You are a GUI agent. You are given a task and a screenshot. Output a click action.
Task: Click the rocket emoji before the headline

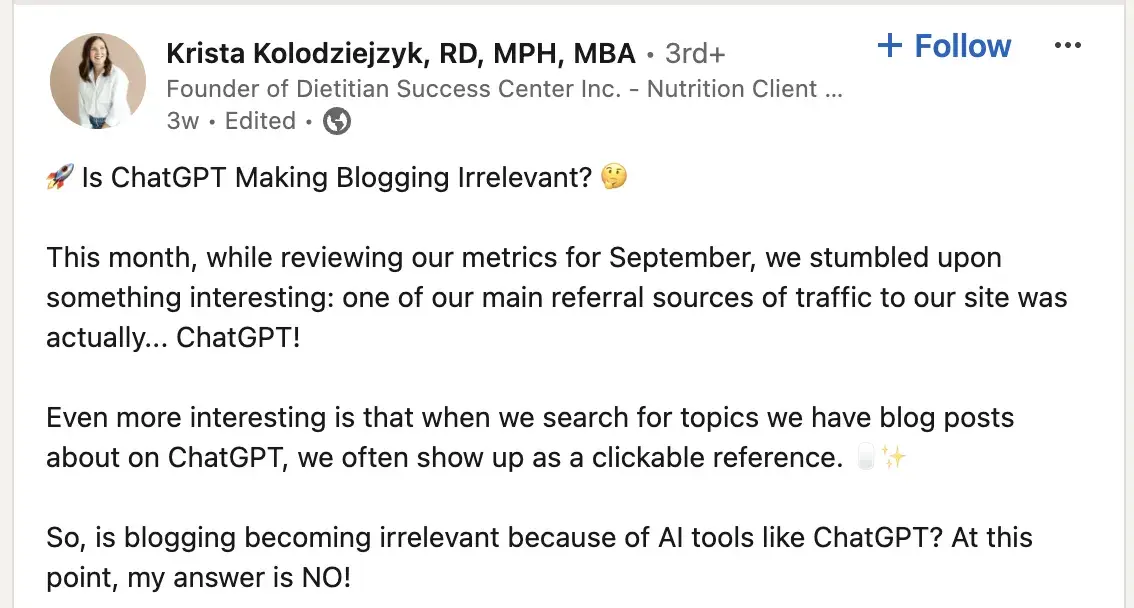60,178
